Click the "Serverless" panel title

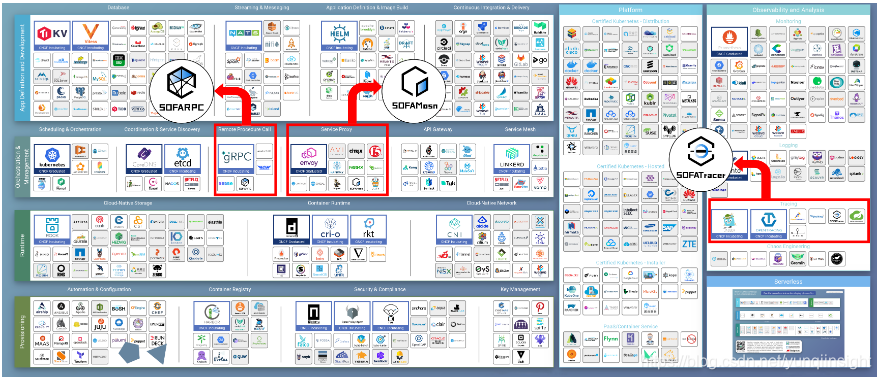tap(788, 281)
